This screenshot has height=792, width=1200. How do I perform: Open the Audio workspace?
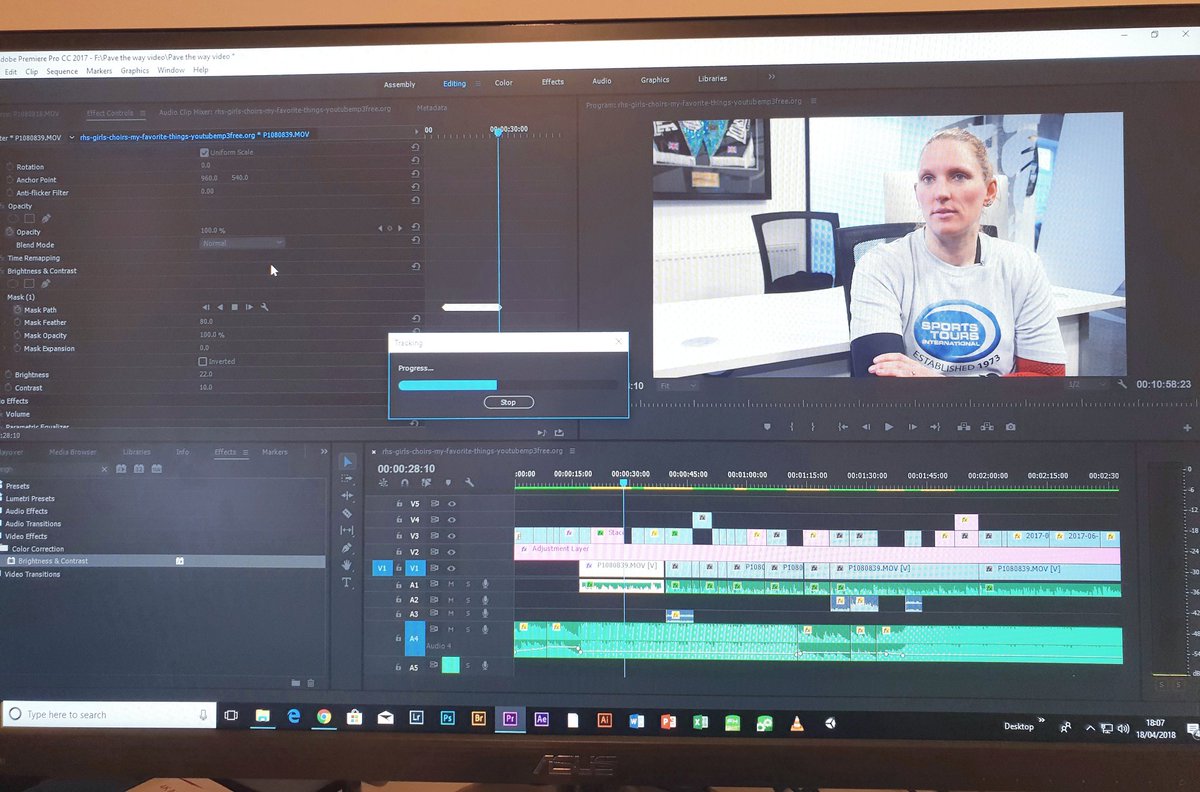602,81
